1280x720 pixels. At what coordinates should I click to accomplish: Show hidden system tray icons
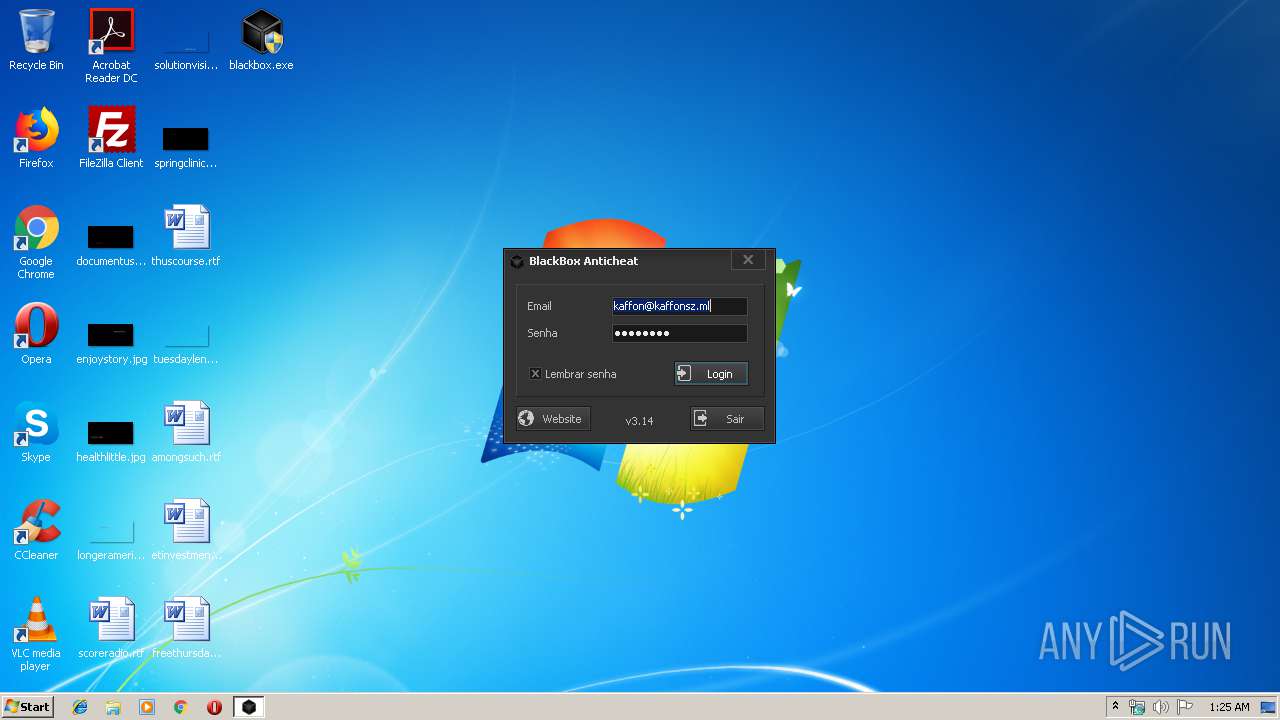point(1115,707)
